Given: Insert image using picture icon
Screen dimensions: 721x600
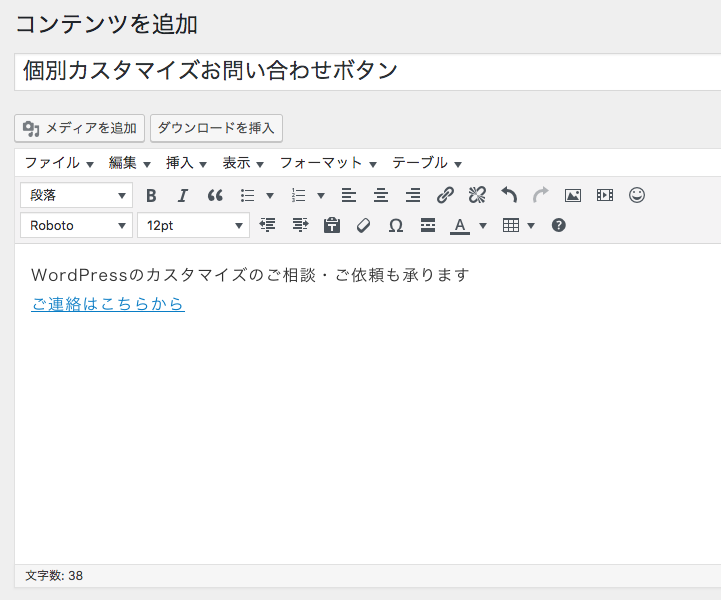Looking at the screenshot, I should point(573,195).
